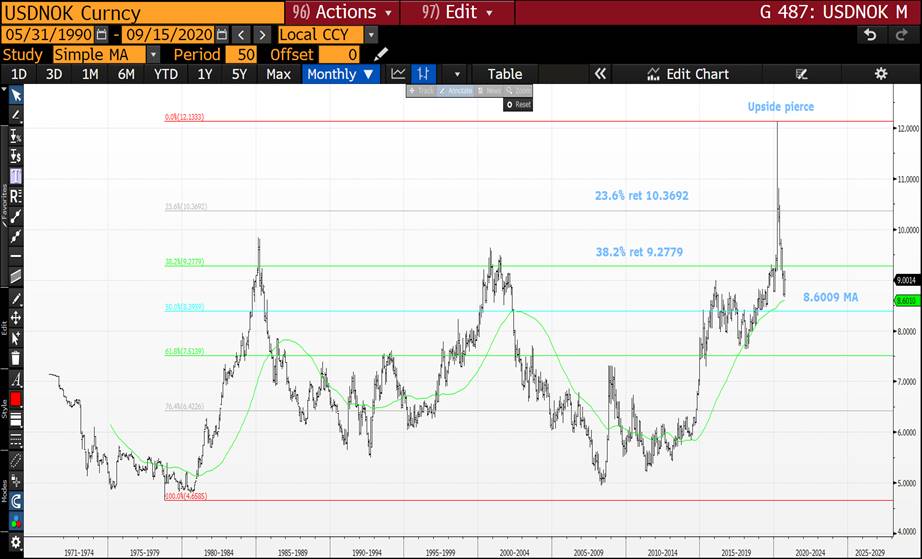The width and height of the screenshot is (922, 559).
Task: Click the end date field 09/15/2020
Action: (168, 35)
